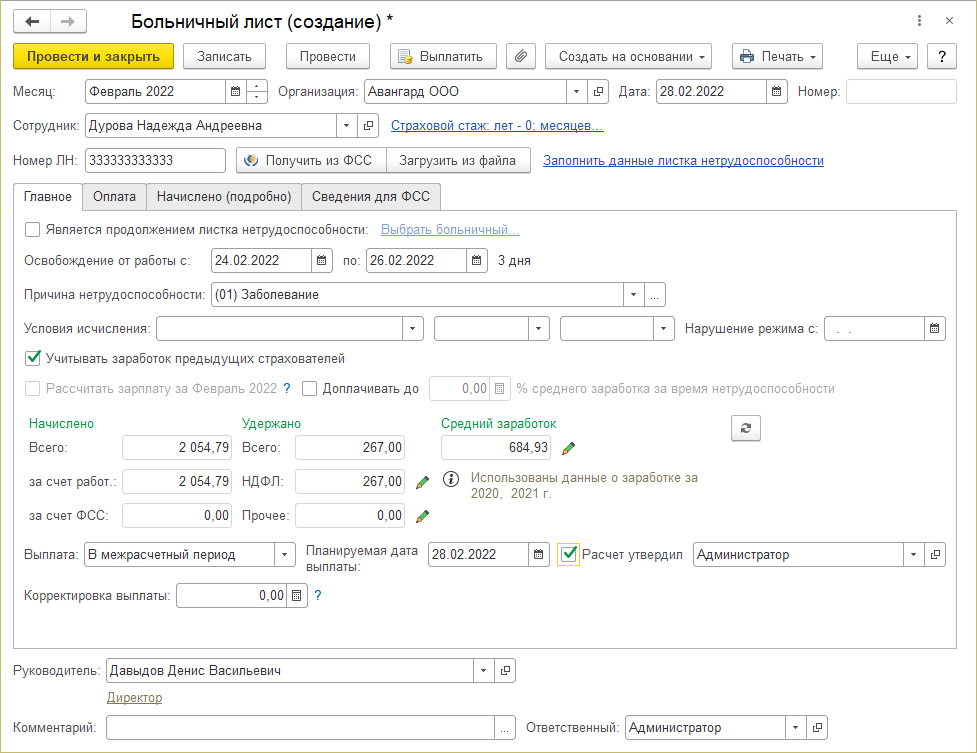Viewport: 977px width, 753px height.
Task: Navigate back with left arrow
Action: 33,21
